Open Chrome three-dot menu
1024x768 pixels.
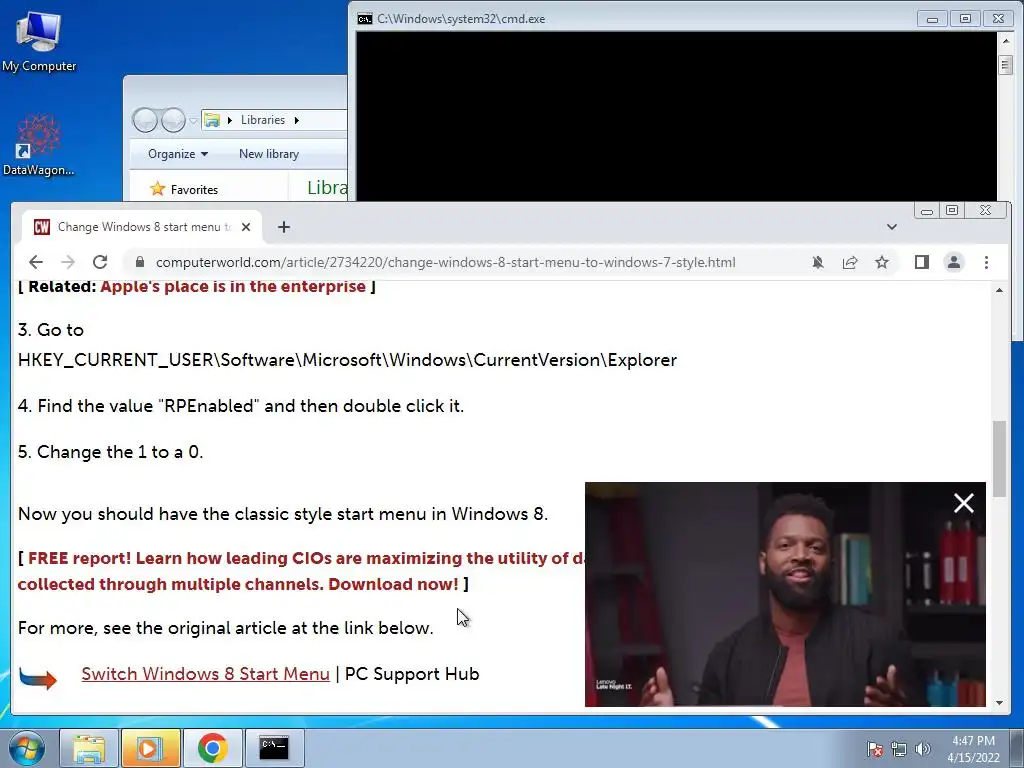[x=986, y=263]
